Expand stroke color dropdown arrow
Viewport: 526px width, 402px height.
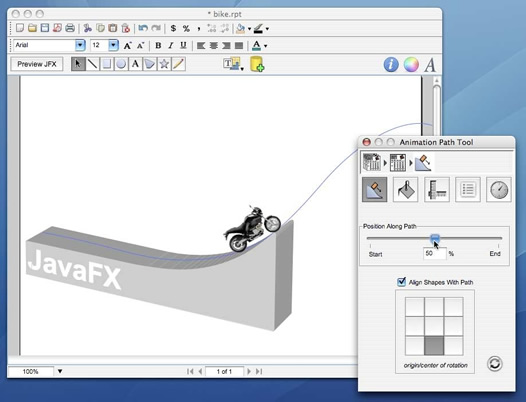tap(267, 29)
